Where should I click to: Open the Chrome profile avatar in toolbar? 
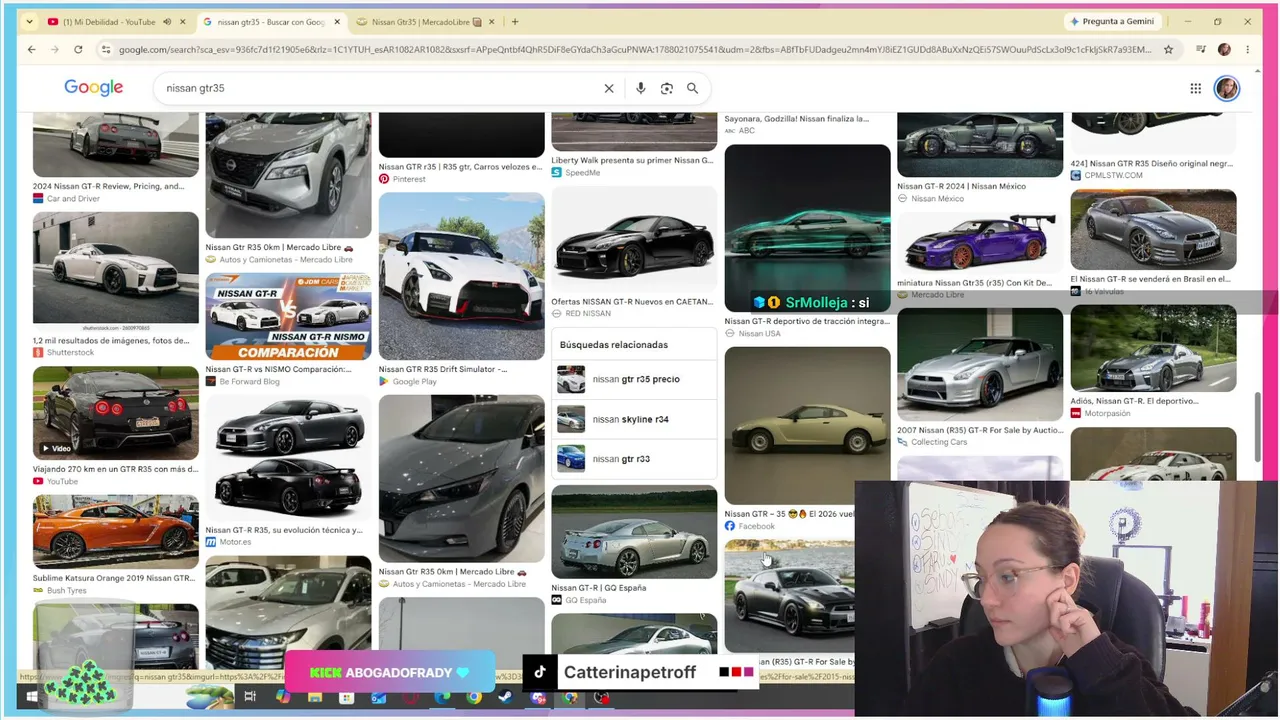pyautogui.click(x=1224, y=49)
